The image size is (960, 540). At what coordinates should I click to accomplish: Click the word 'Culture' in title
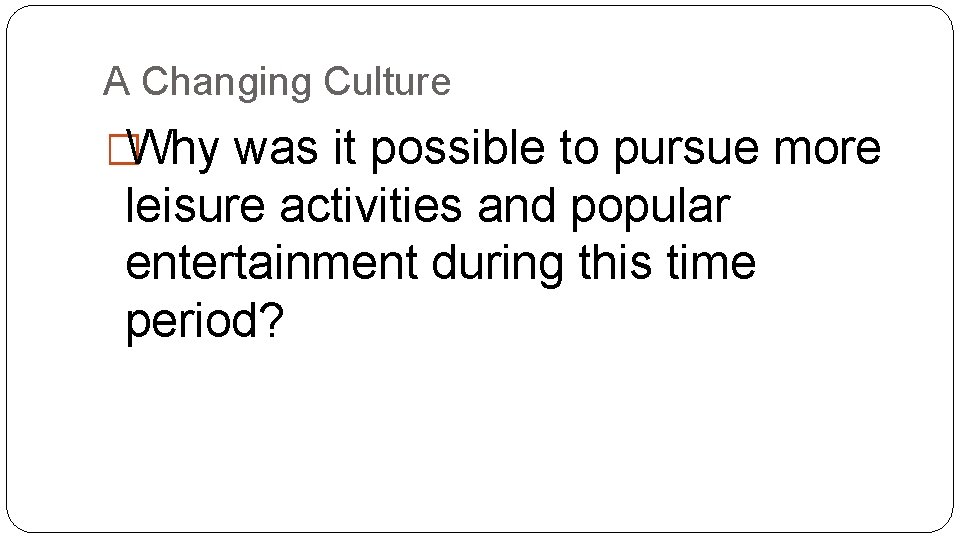coord(387,81)
